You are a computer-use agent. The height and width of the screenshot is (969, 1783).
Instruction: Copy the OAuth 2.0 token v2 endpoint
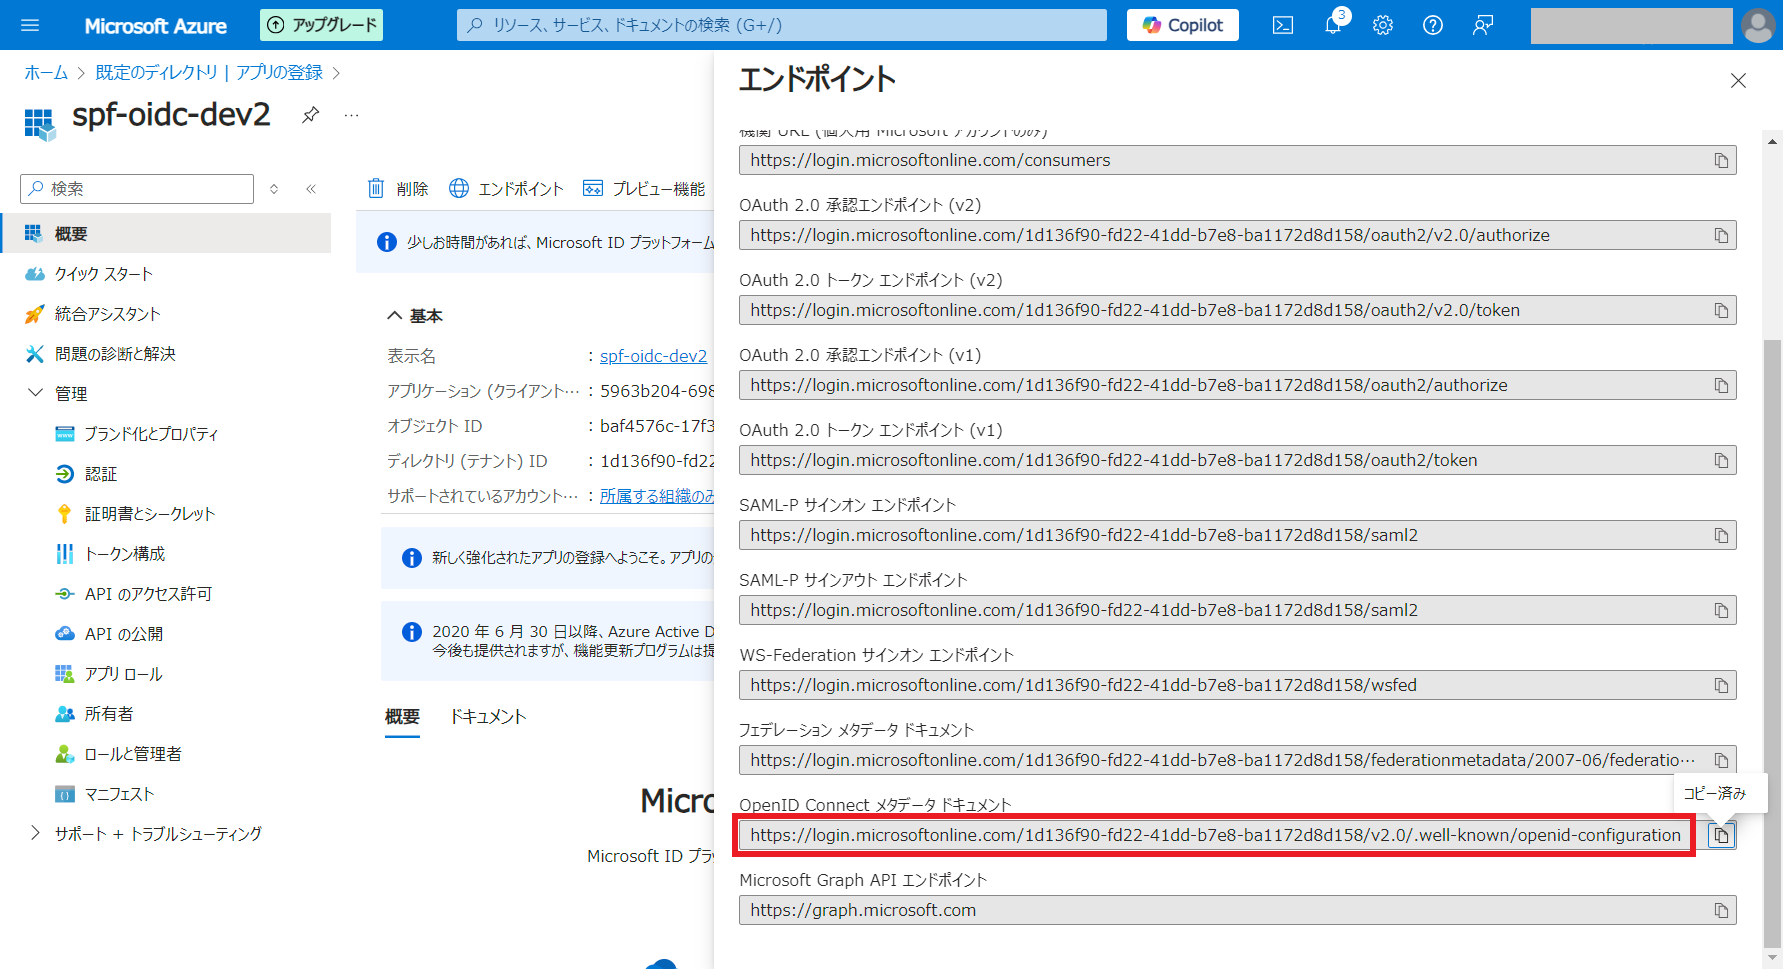click(x=1721, y=310)
